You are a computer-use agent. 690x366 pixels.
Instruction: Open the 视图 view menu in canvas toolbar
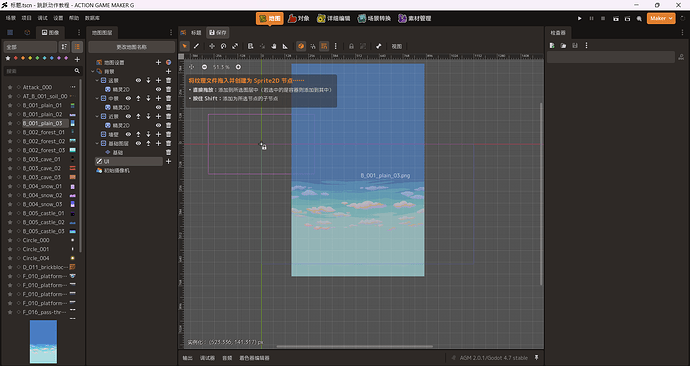pyautogui.click(x=396, y=46)
